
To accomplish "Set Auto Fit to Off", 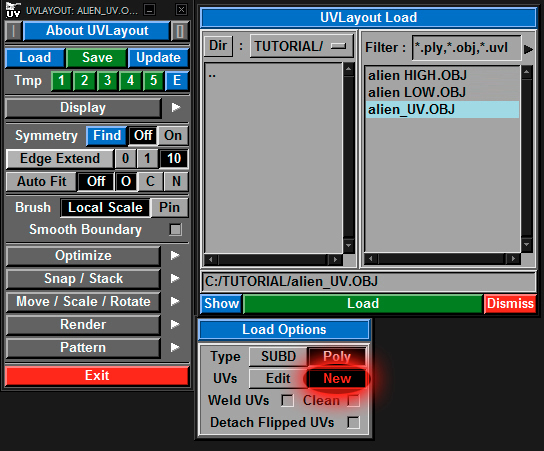I will [x=96, y=182].
